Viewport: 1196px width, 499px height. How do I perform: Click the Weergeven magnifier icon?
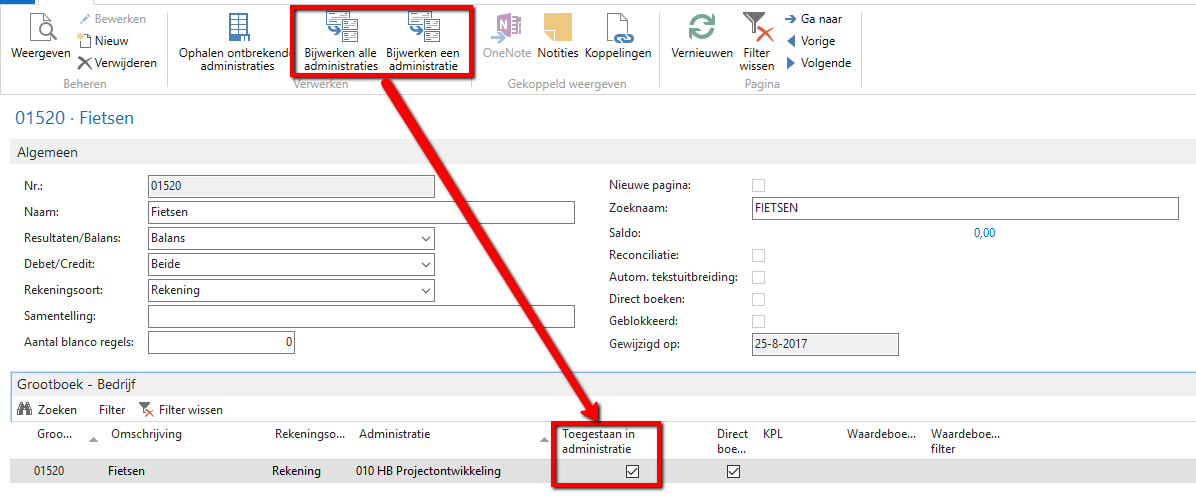40,28
